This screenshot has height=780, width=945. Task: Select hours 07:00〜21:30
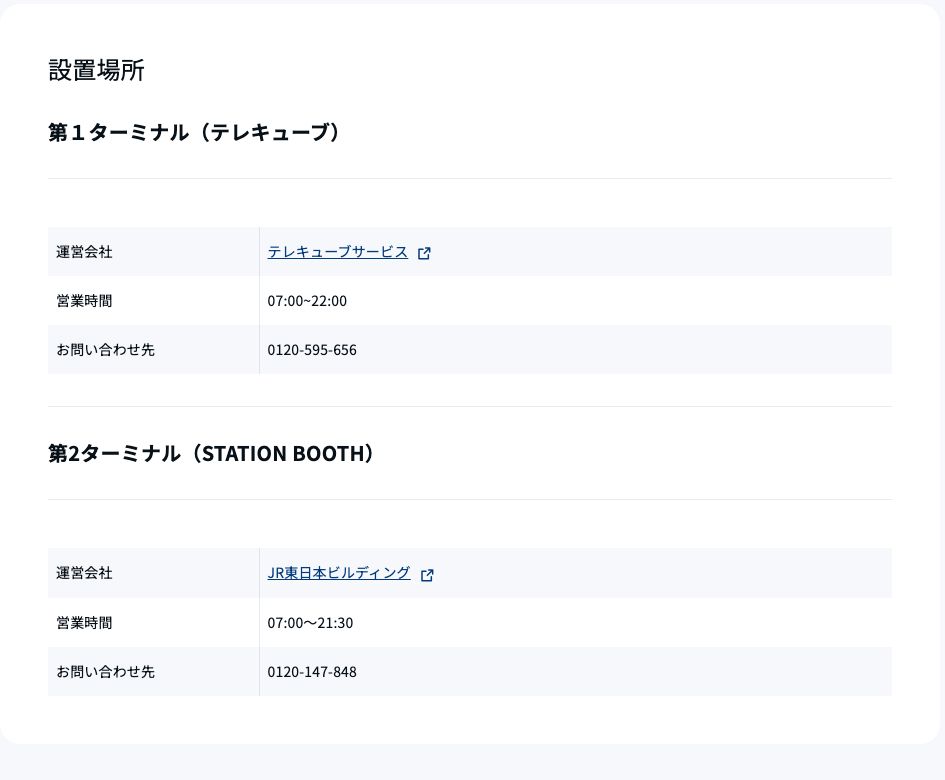click(x=310, y=623)
